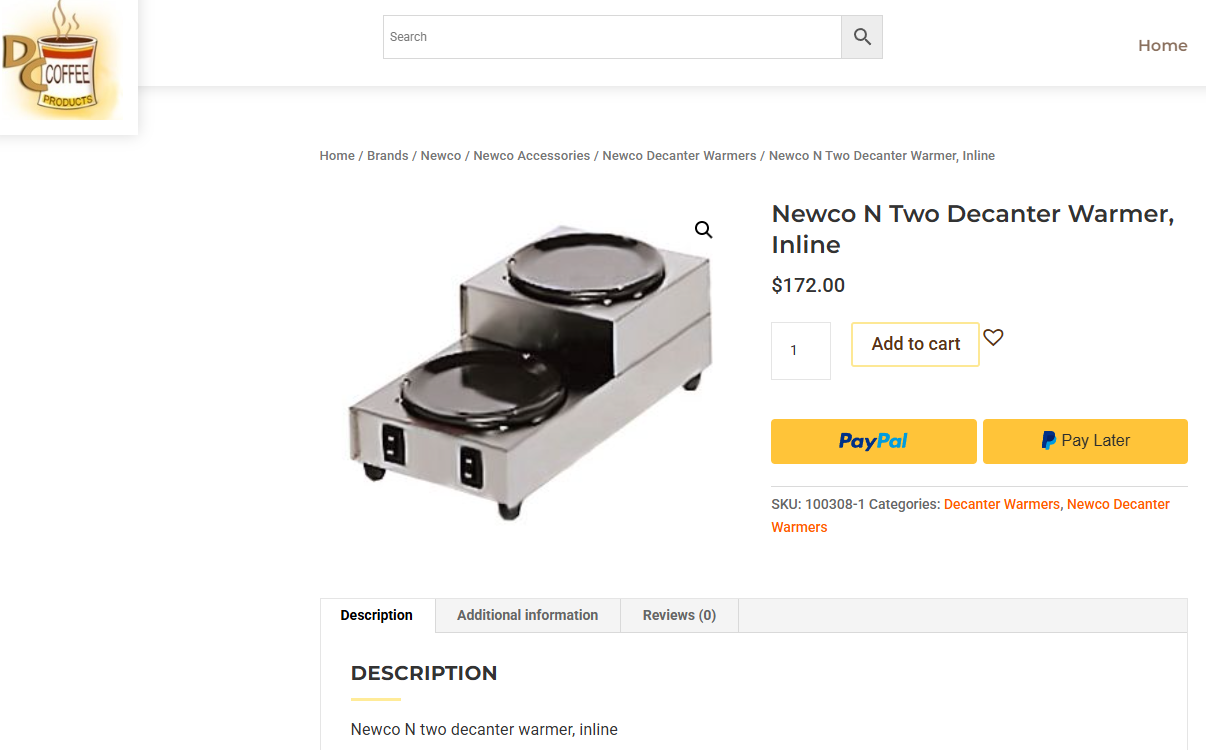
Task: Click the search magnifier icon button
Action: [x=862, y=37]
